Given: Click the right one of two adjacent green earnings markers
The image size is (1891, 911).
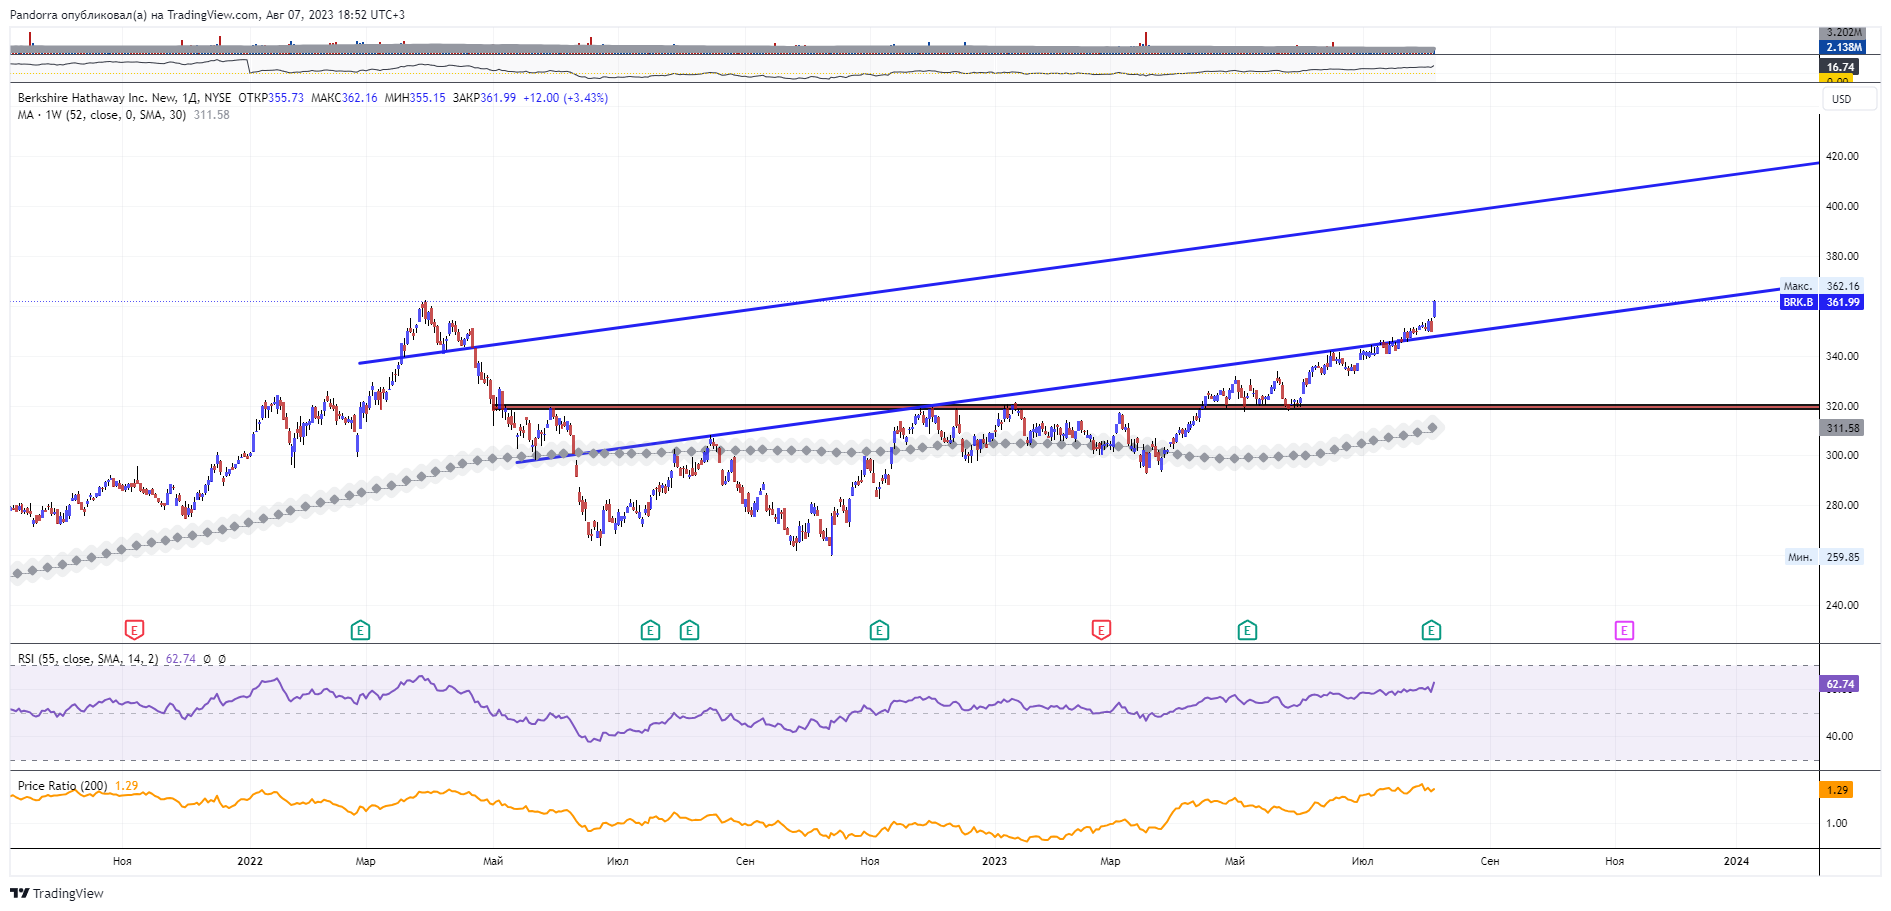Looking at the screenshot, I should click(x=689, y=630).
